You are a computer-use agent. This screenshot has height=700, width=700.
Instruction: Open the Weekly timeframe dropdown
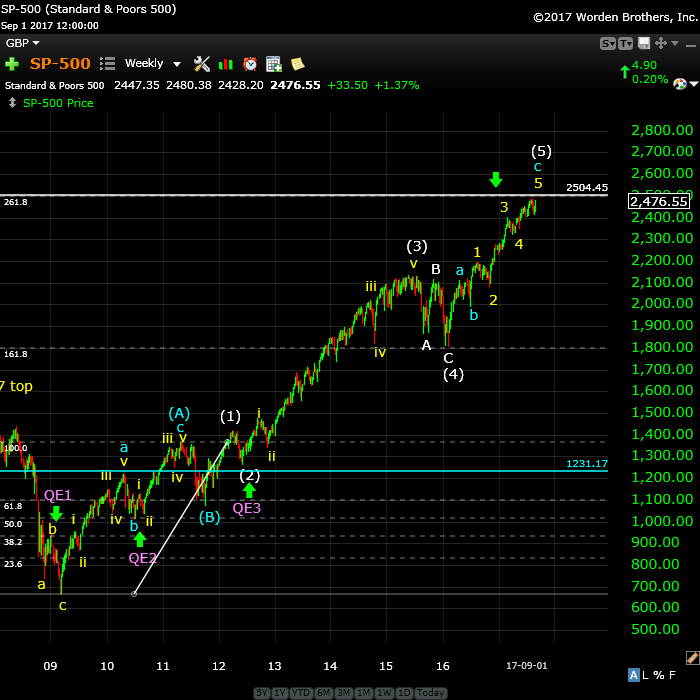153,63
